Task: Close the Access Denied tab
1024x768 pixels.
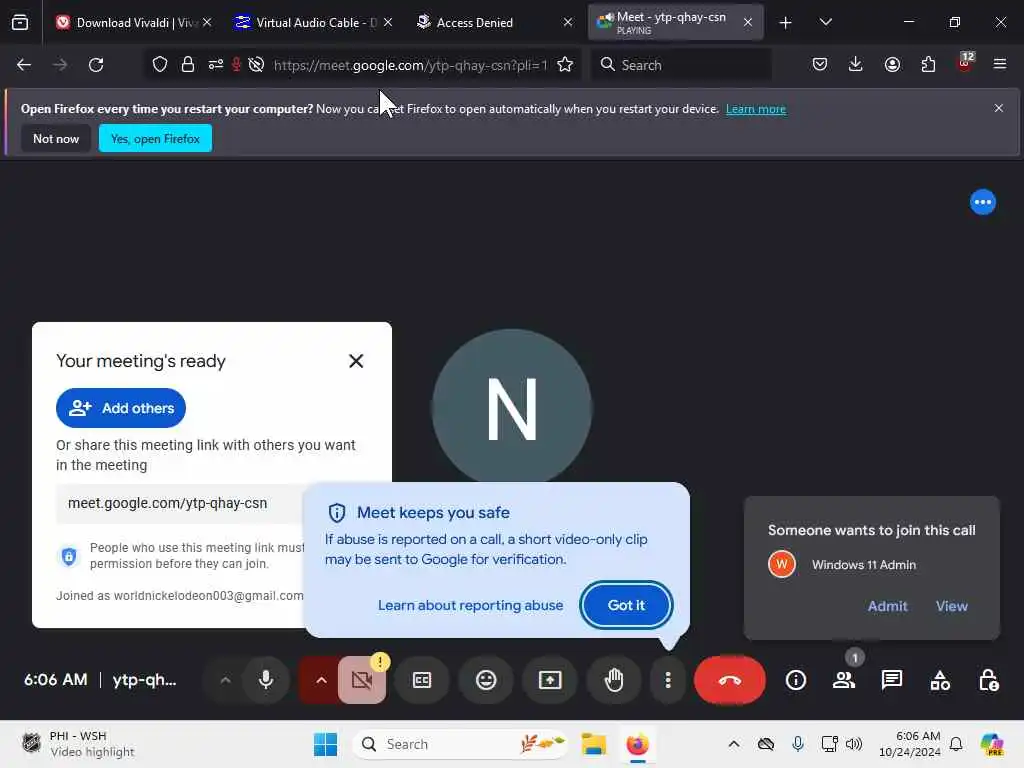Action: [568, 22]
